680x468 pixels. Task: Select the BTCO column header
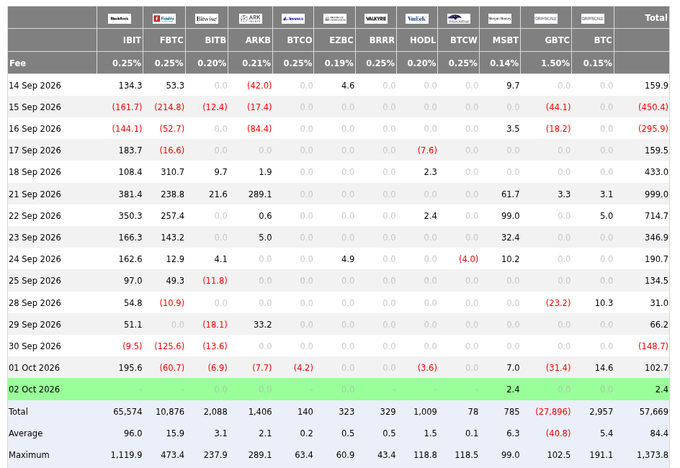(299, 40)
